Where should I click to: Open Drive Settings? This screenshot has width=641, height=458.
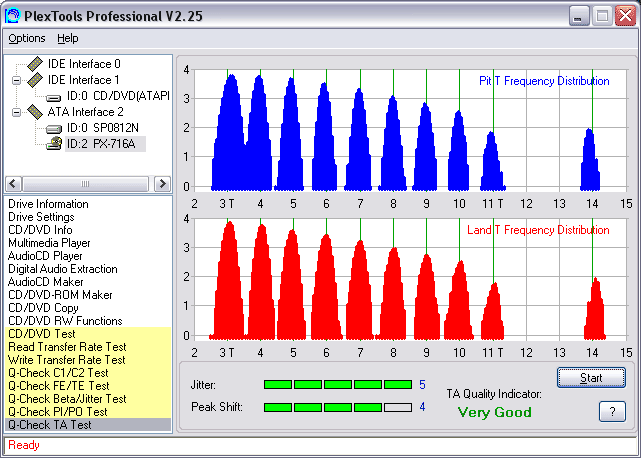pos(41,217)
